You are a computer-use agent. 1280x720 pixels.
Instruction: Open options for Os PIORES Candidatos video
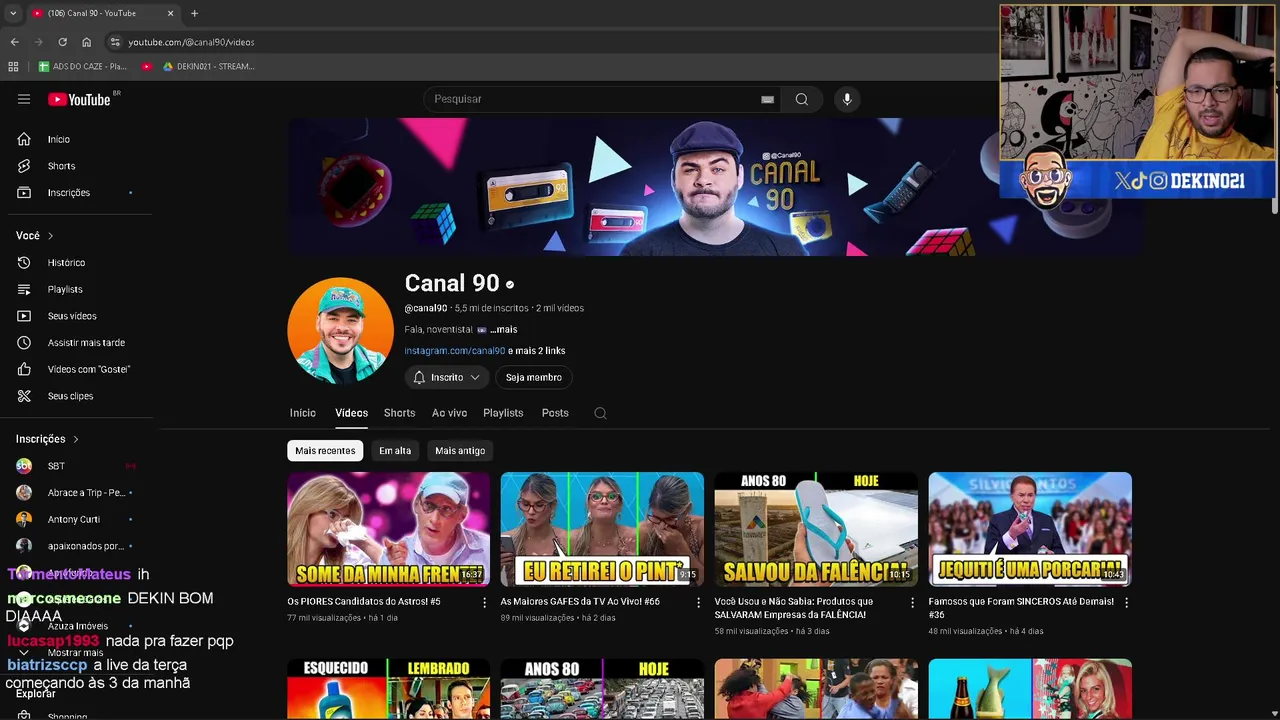click(484, 602)
